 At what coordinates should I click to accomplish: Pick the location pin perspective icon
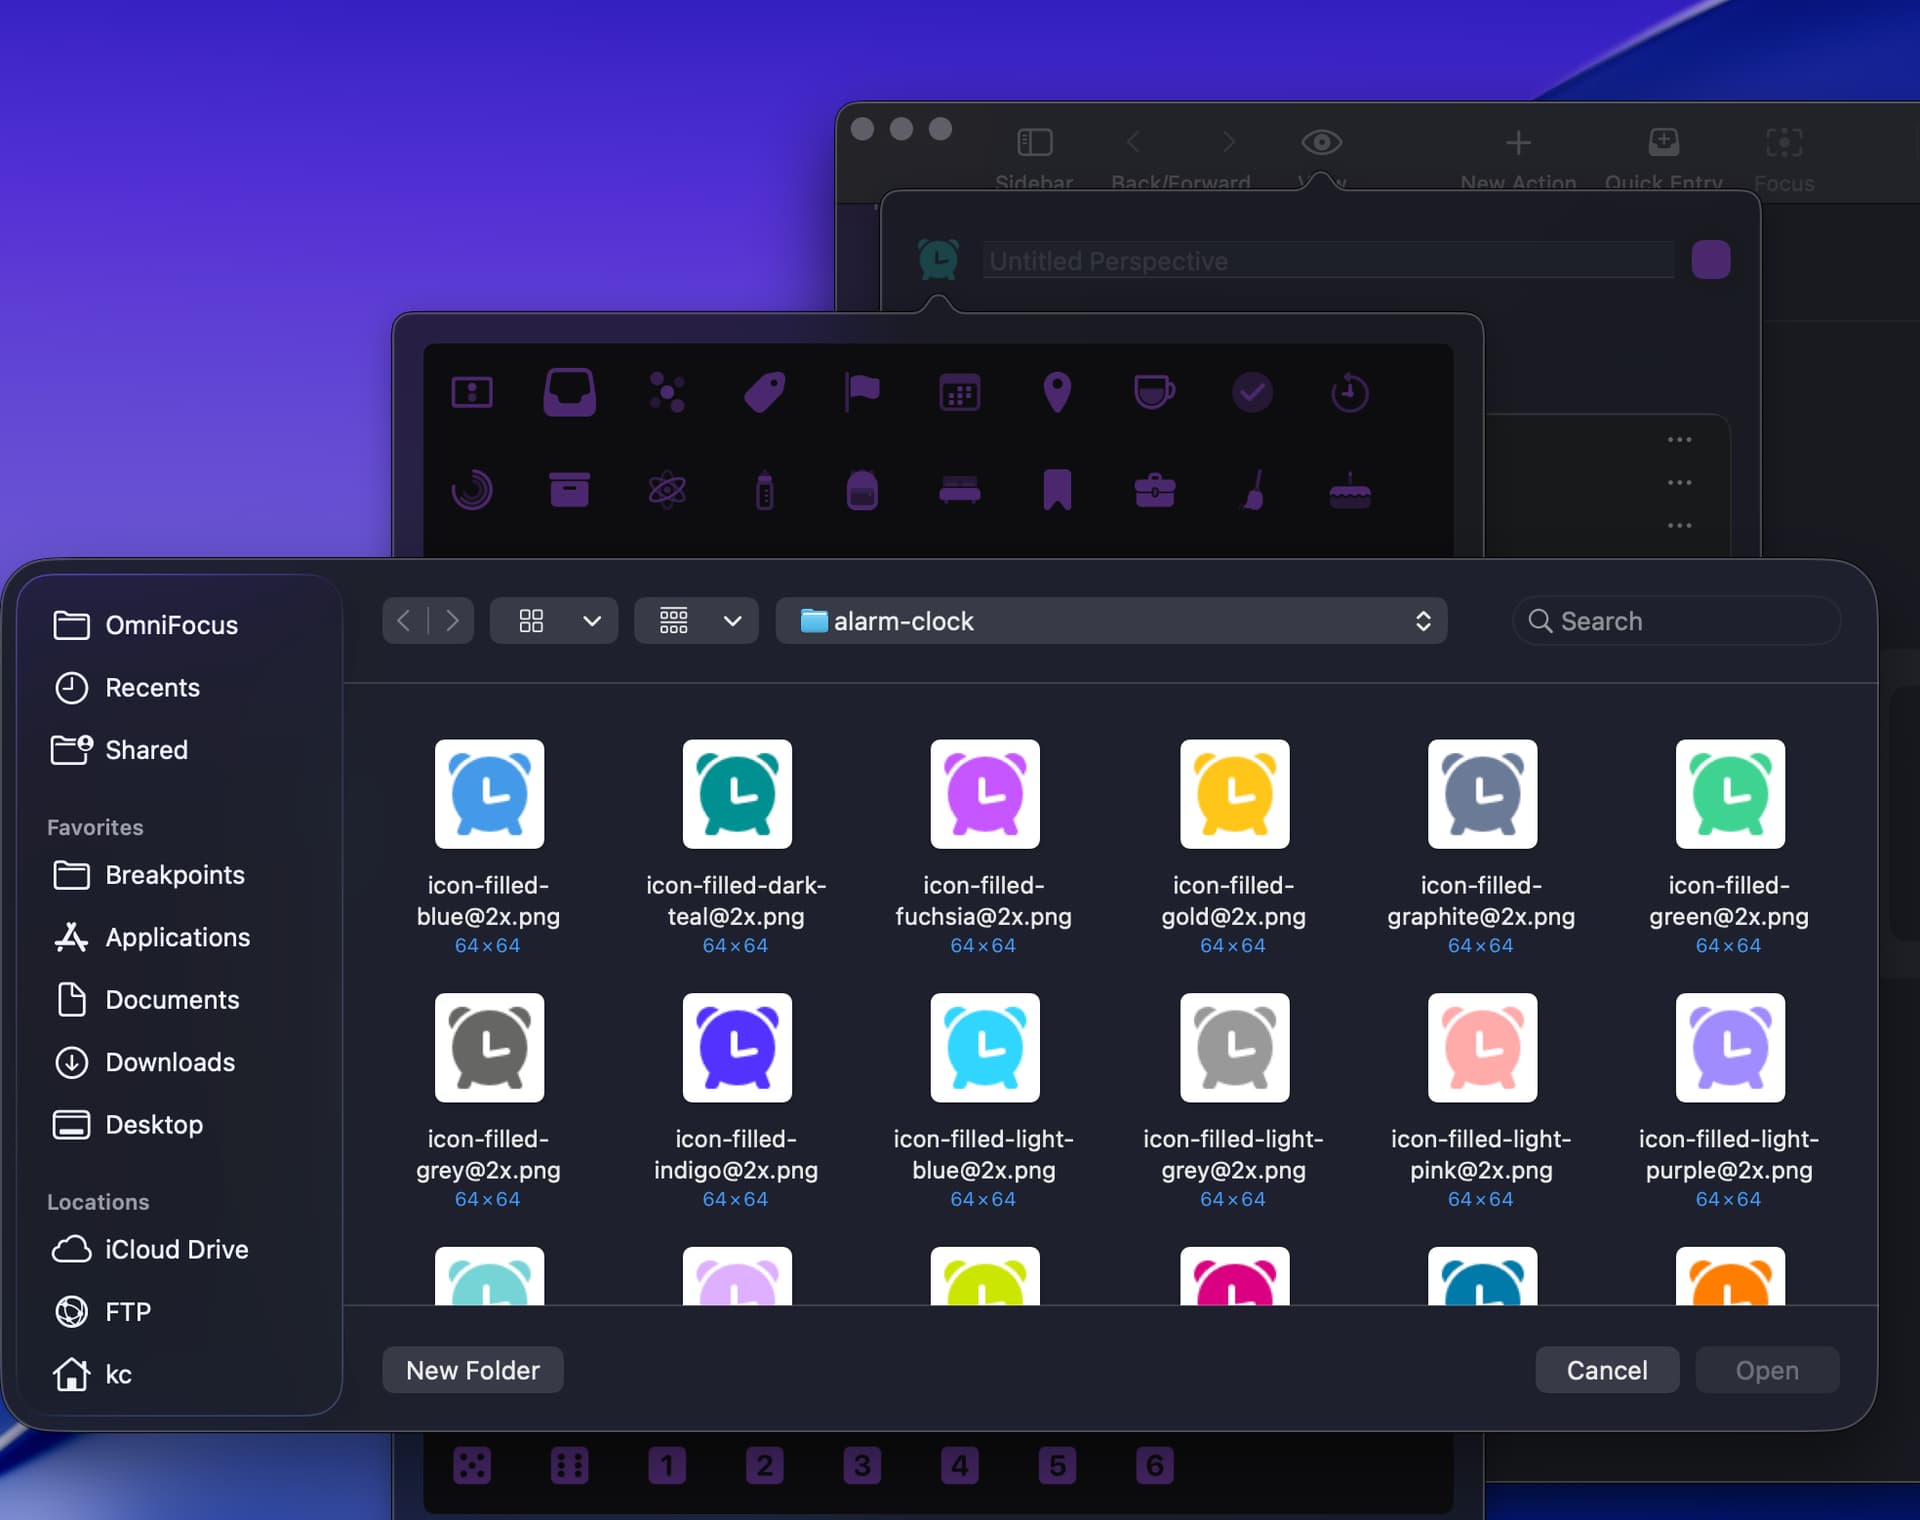point(1057,392)
